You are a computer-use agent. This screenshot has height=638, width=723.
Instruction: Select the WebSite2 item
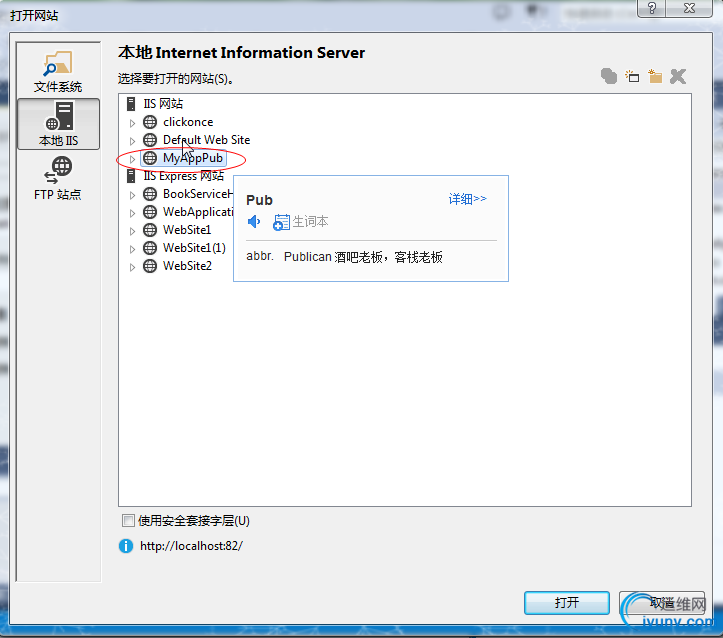(187, 266)
